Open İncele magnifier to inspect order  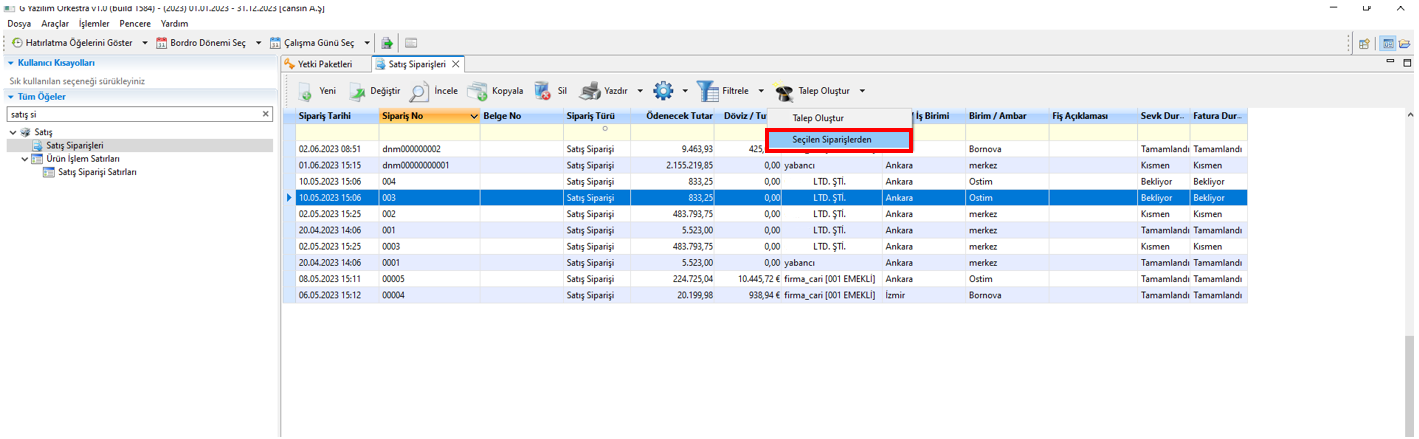(x=419, y=91)
